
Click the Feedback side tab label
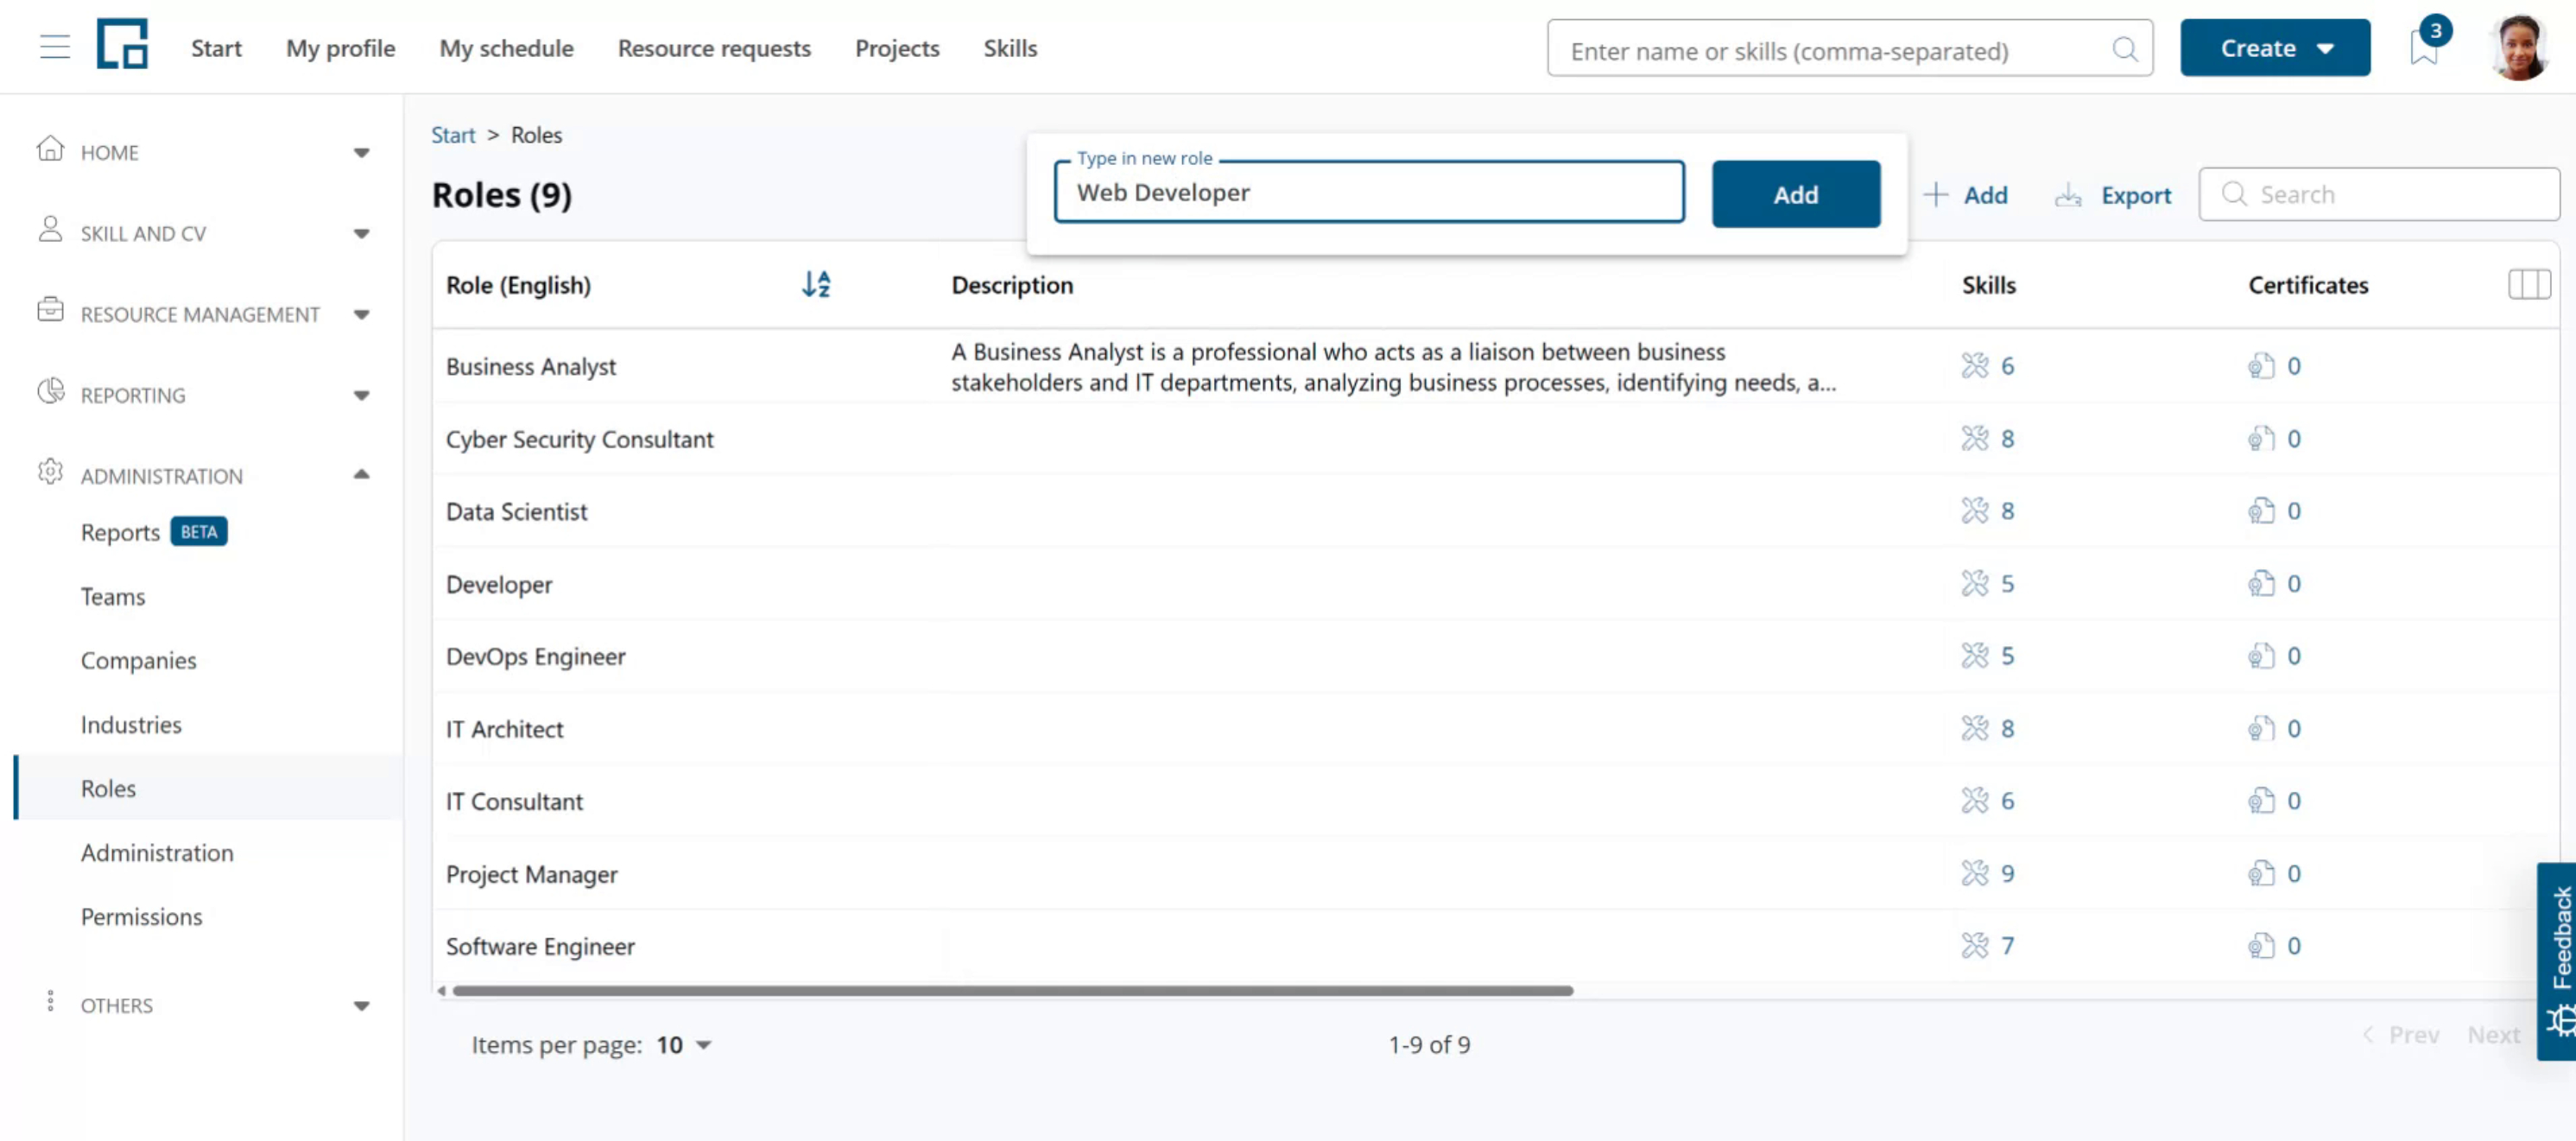point(2561,937)
